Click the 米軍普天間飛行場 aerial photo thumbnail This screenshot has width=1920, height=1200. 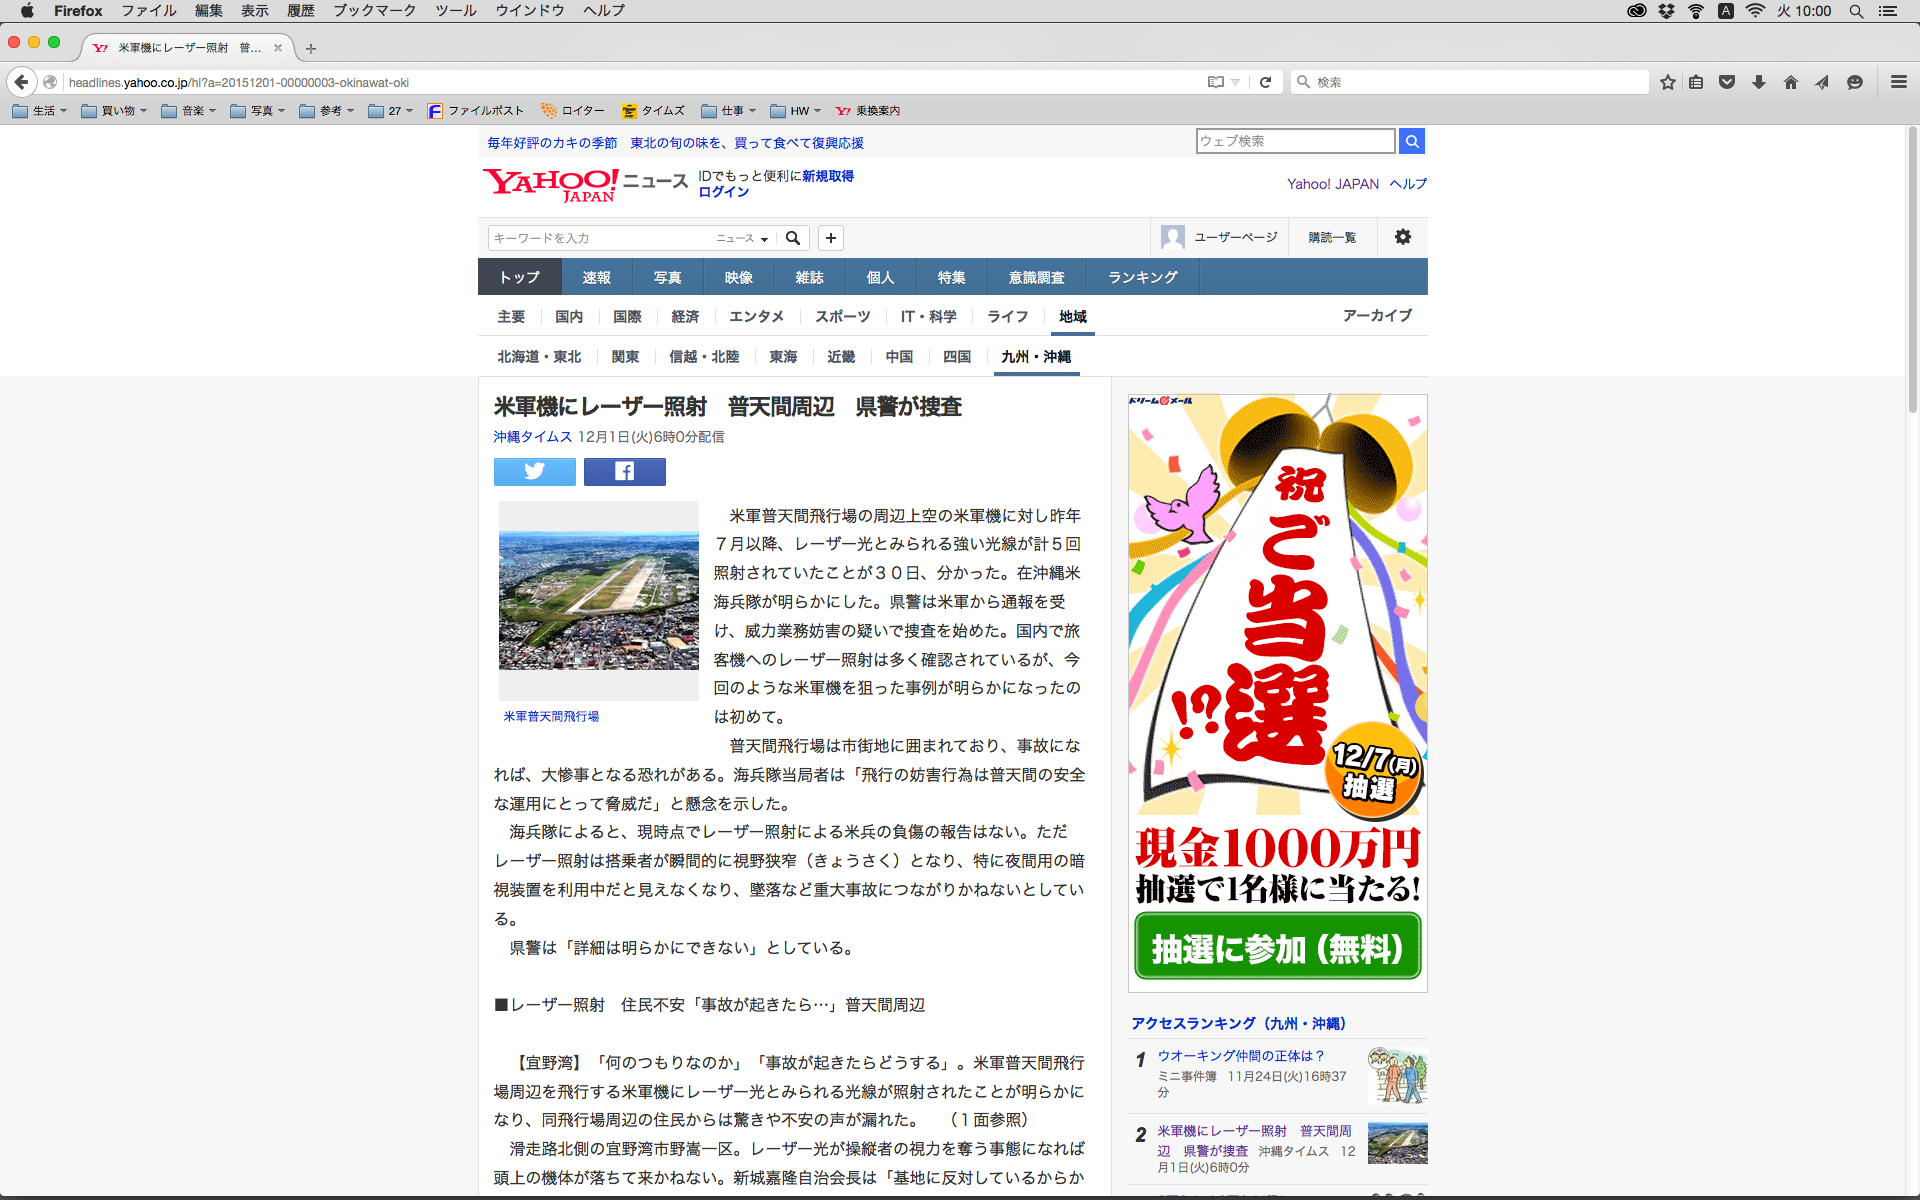598,600
